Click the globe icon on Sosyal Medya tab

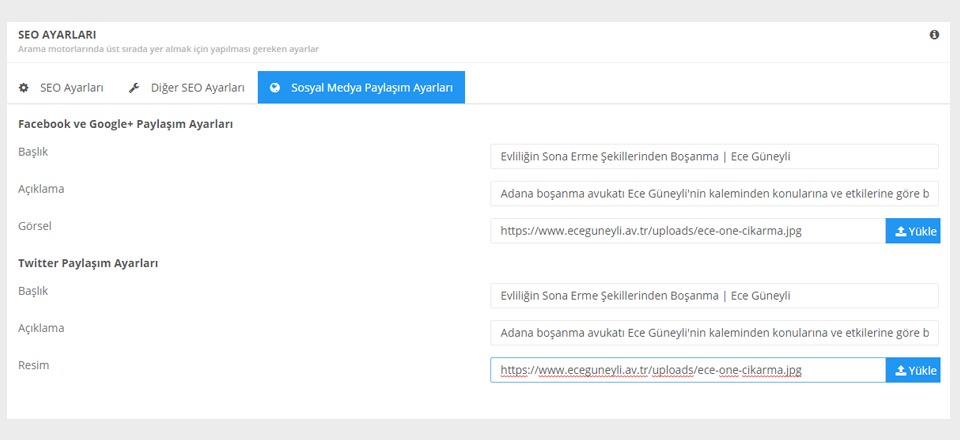pos(275,88)
